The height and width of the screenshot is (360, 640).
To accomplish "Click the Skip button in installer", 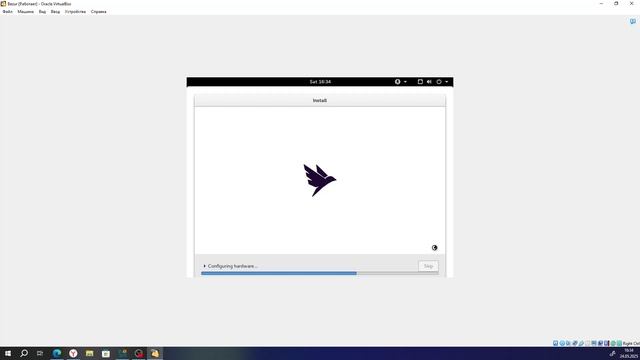I will (428, 266).
